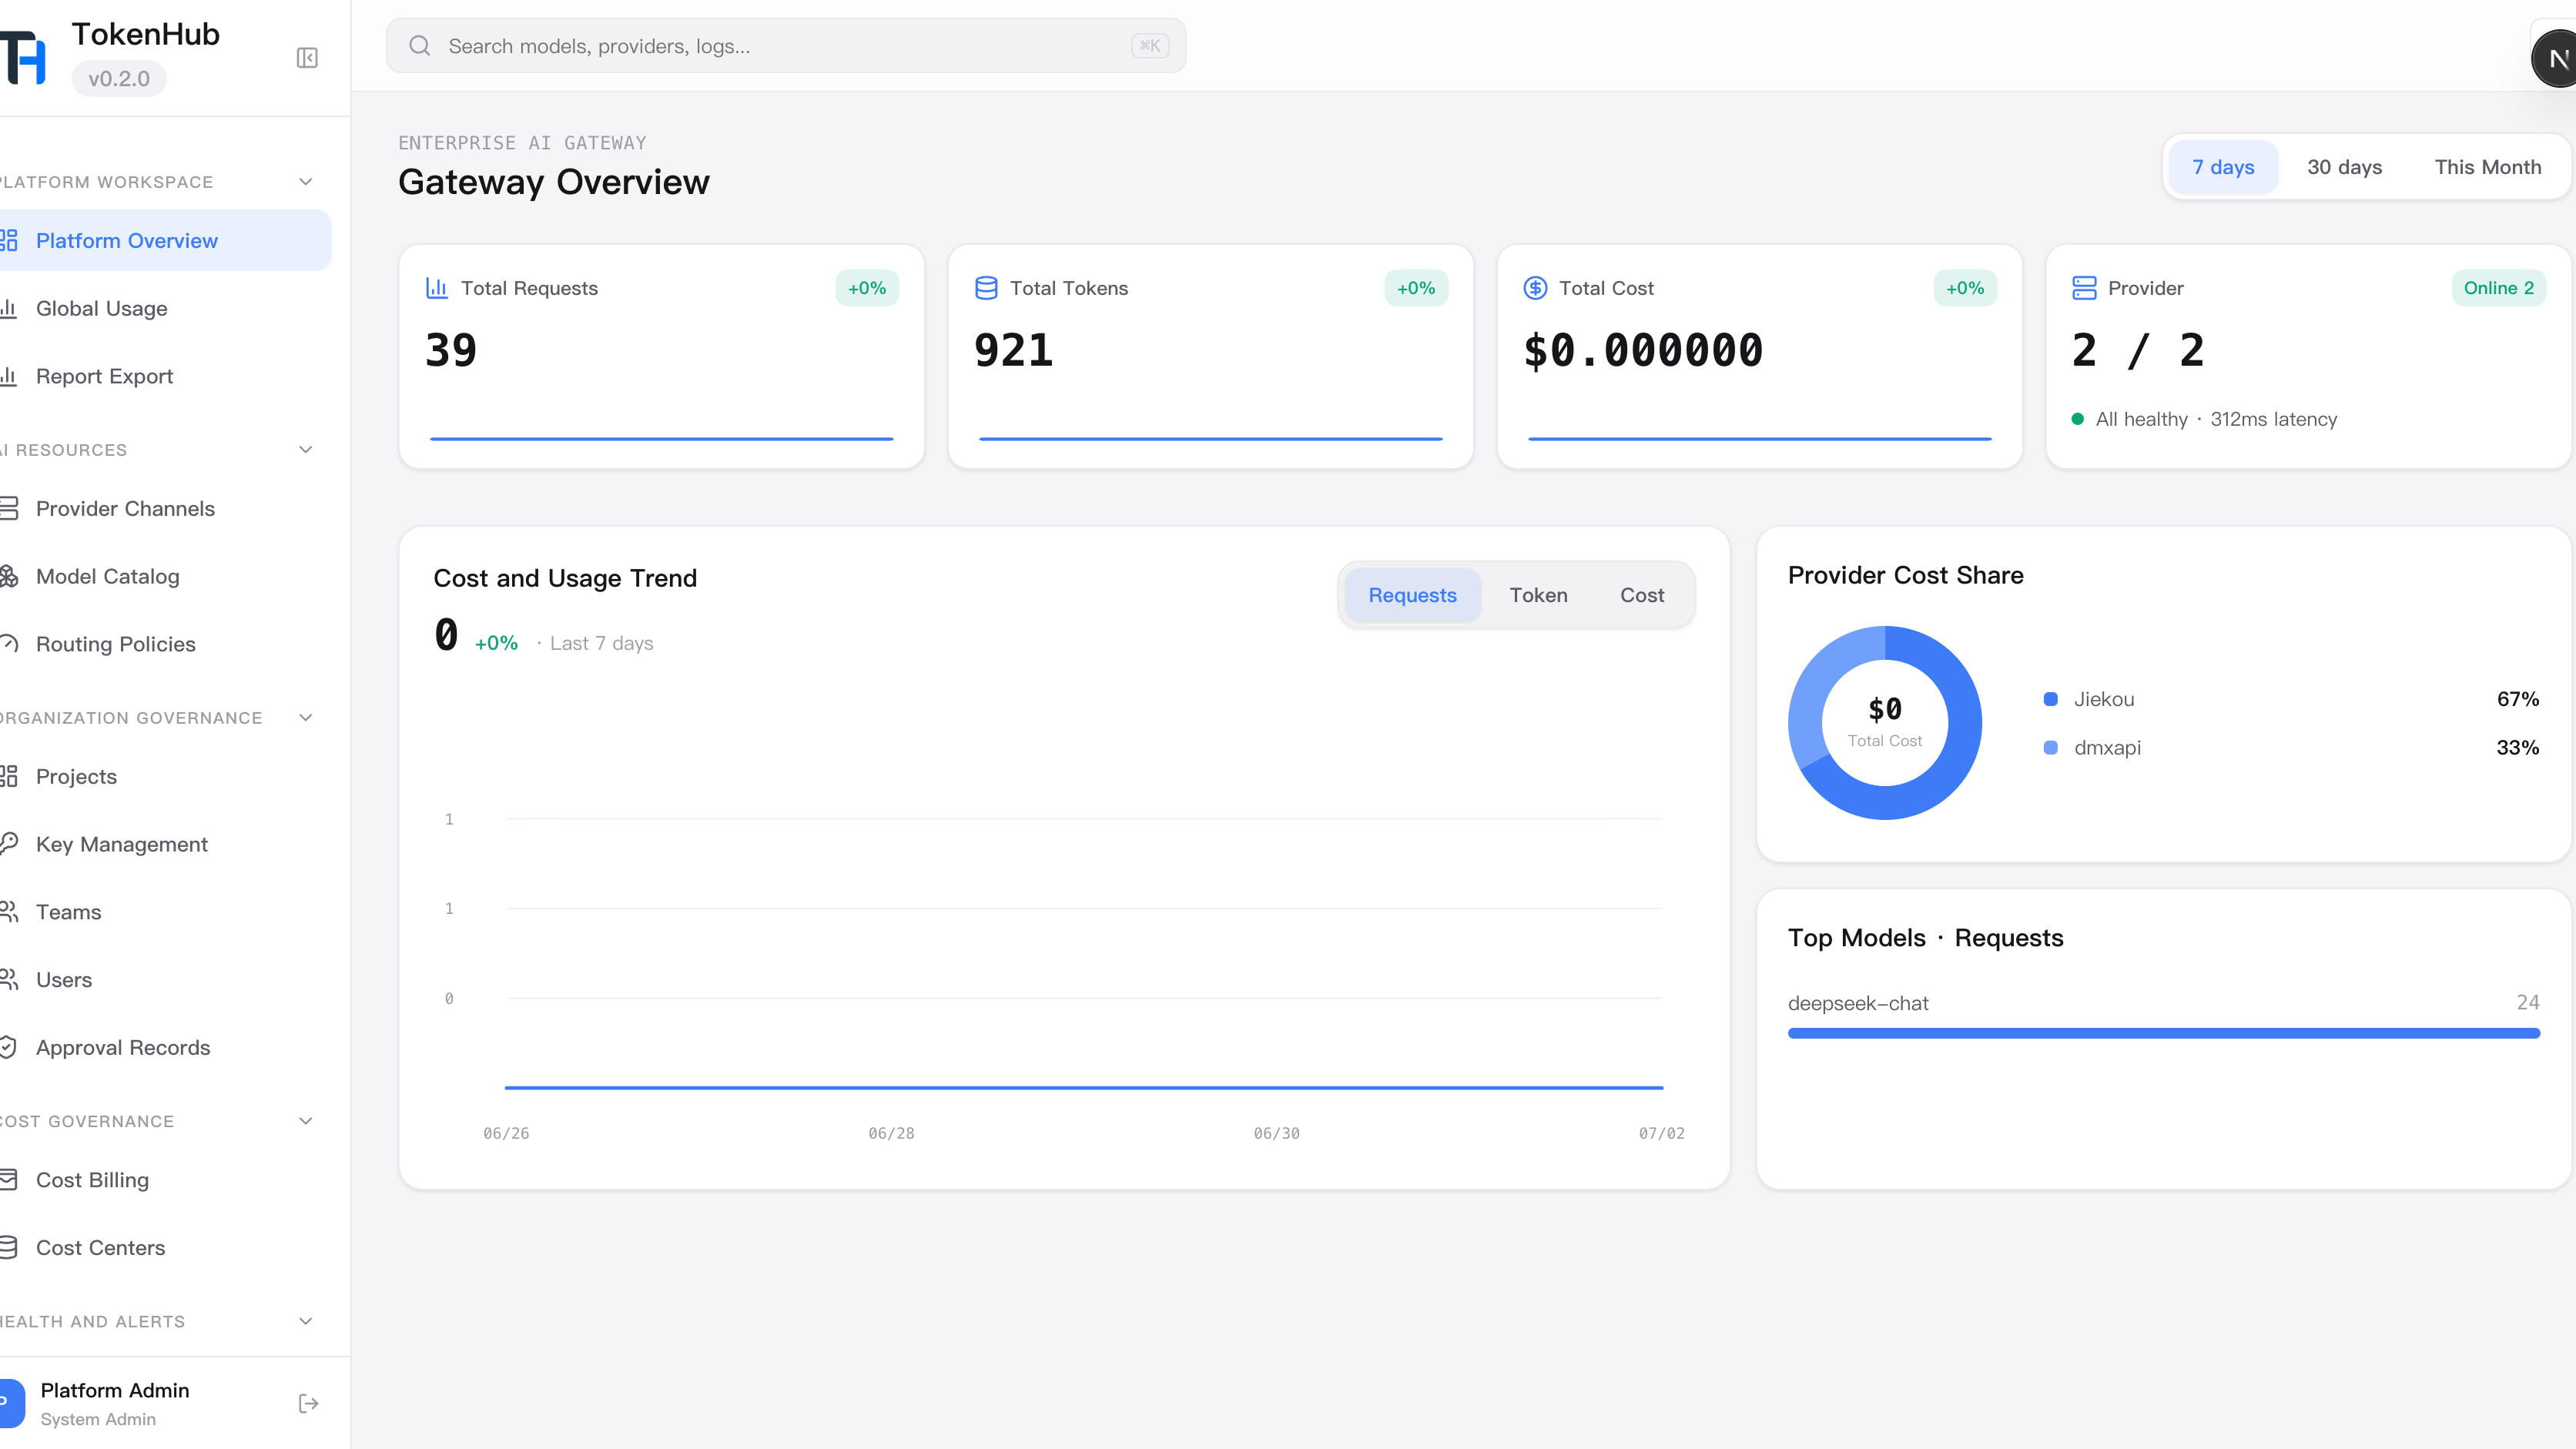Click the ⌘K shortcut badge in search

pos(1150,46)
